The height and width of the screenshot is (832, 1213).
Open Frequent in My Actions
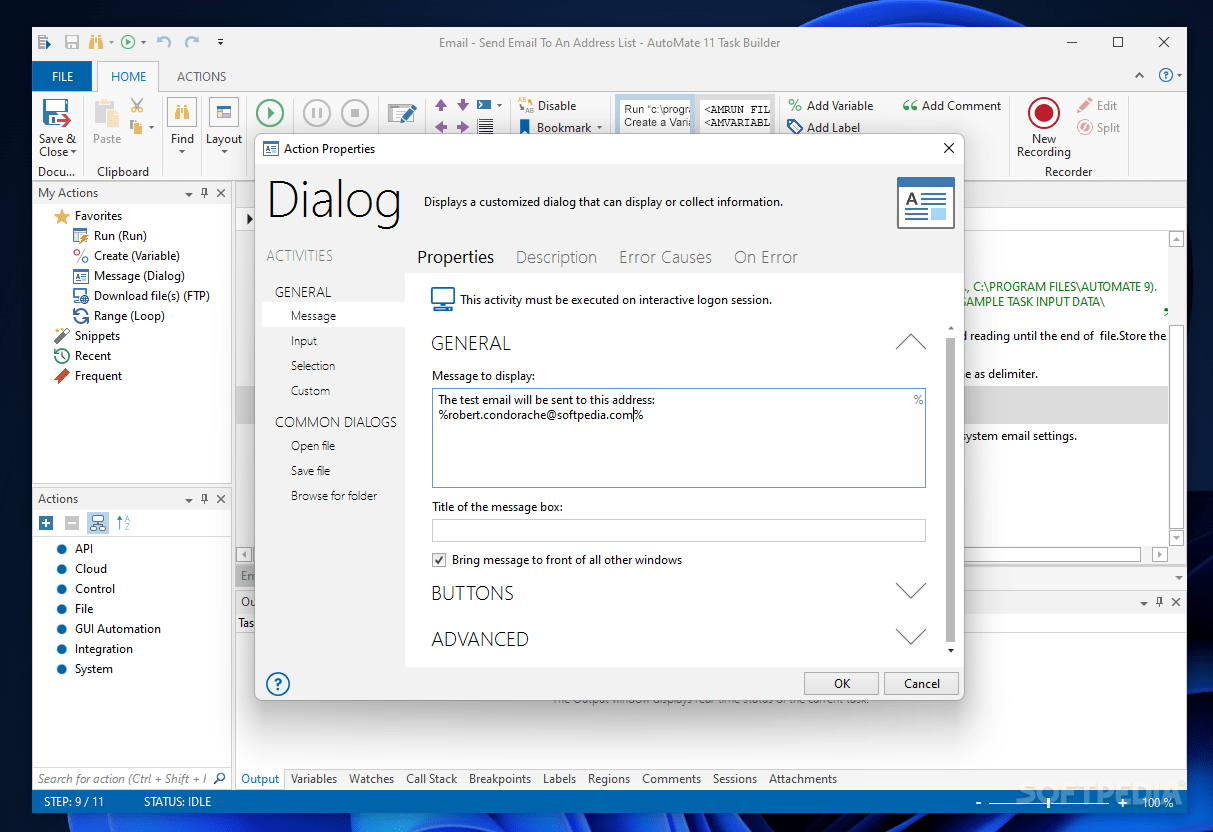(98, 376)
